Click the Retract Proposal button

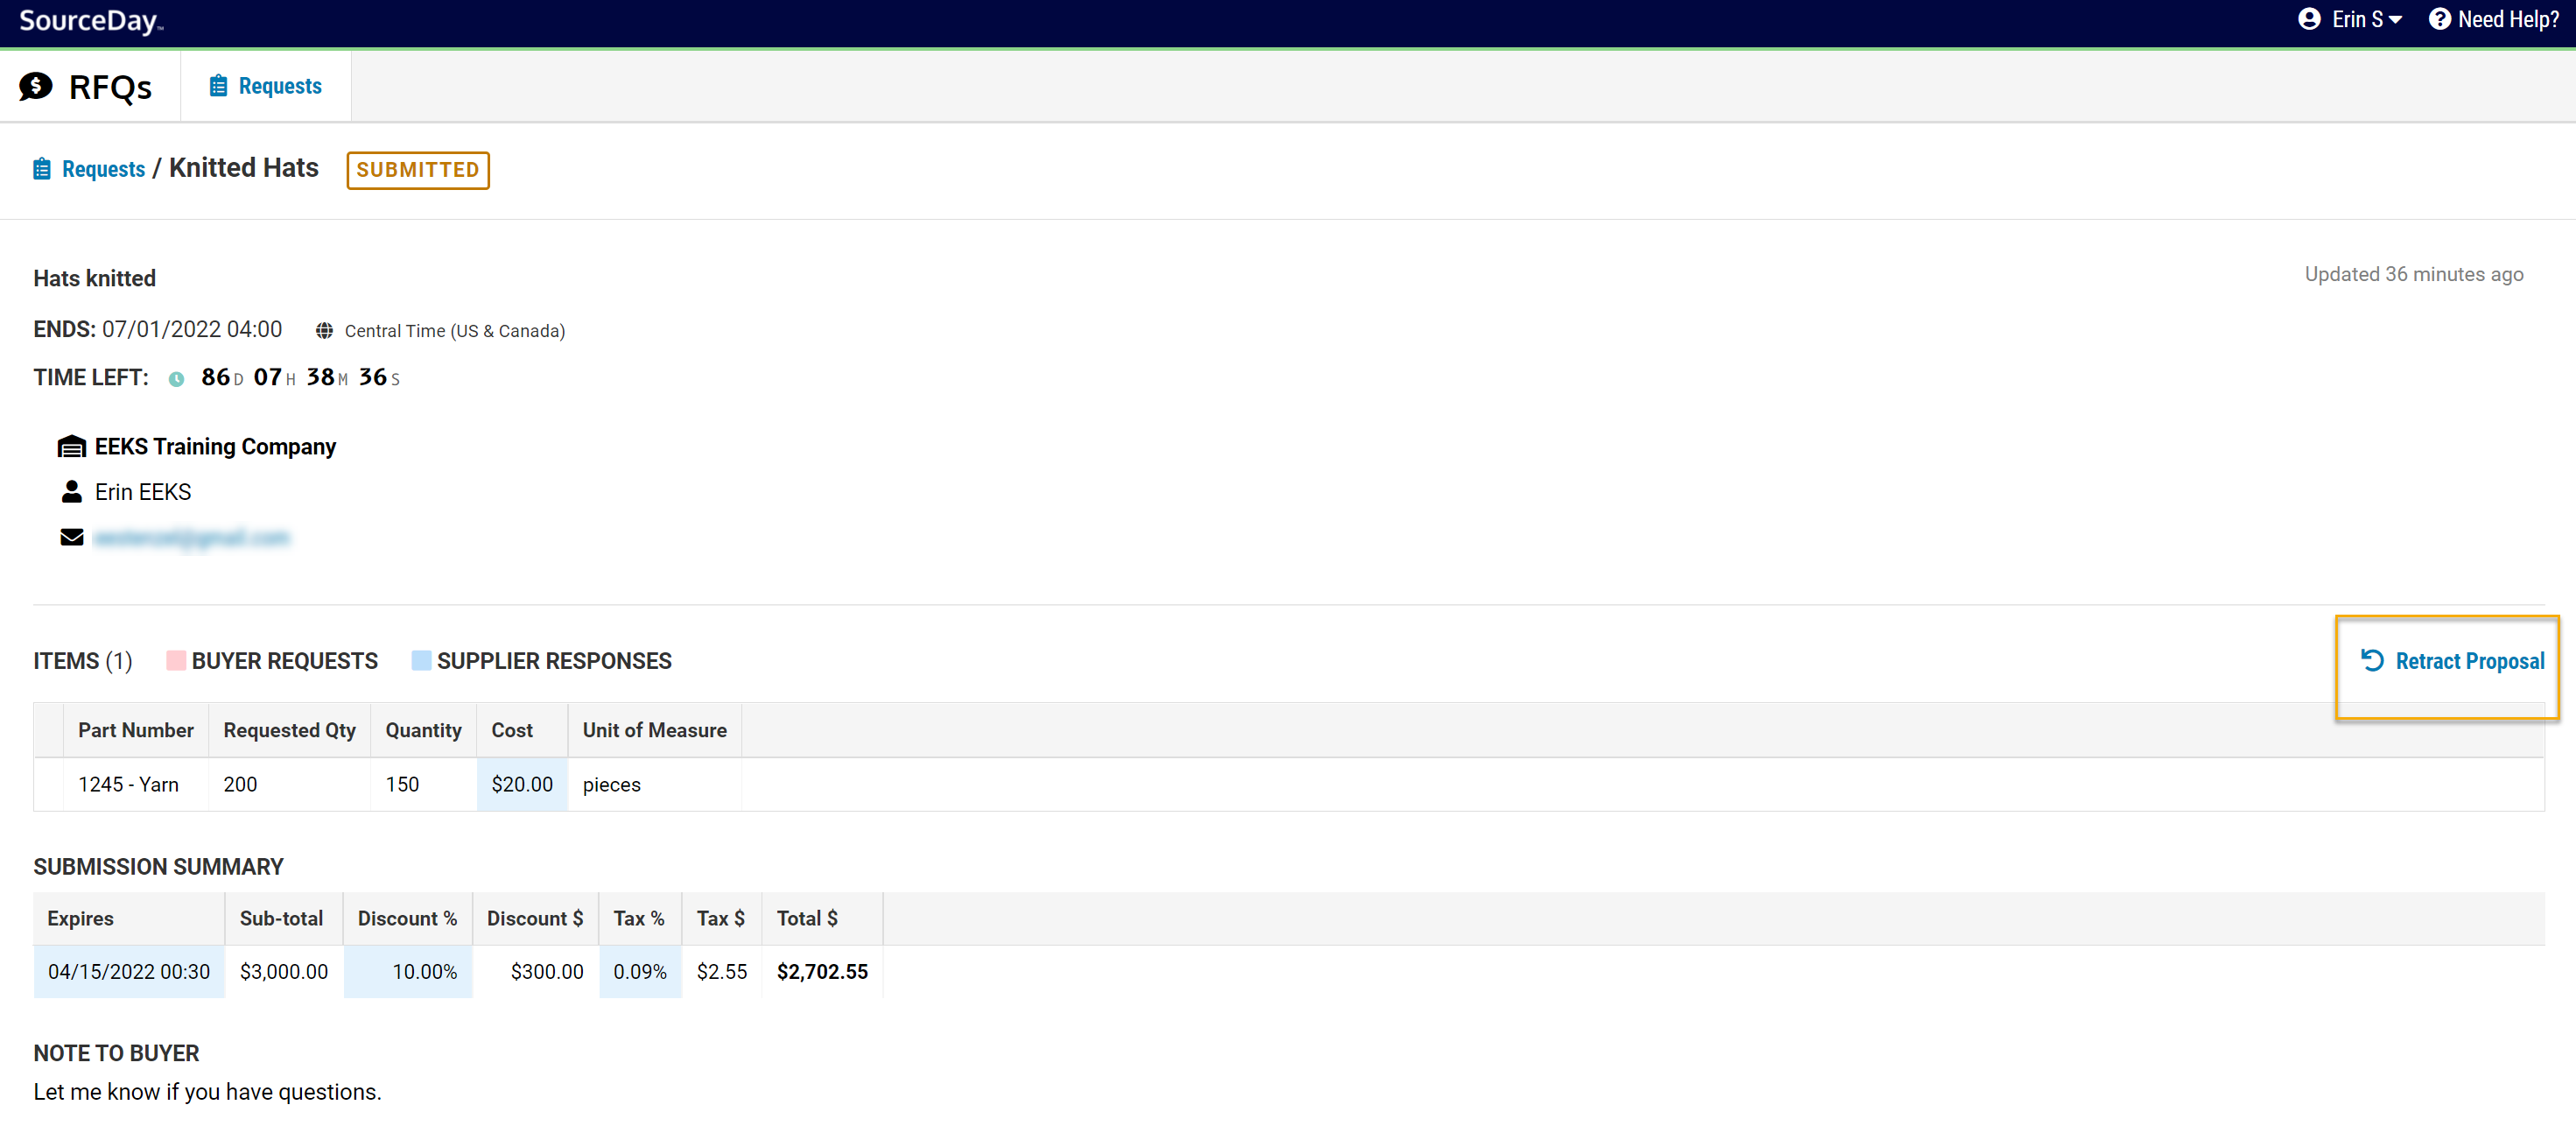(2451, 661)
